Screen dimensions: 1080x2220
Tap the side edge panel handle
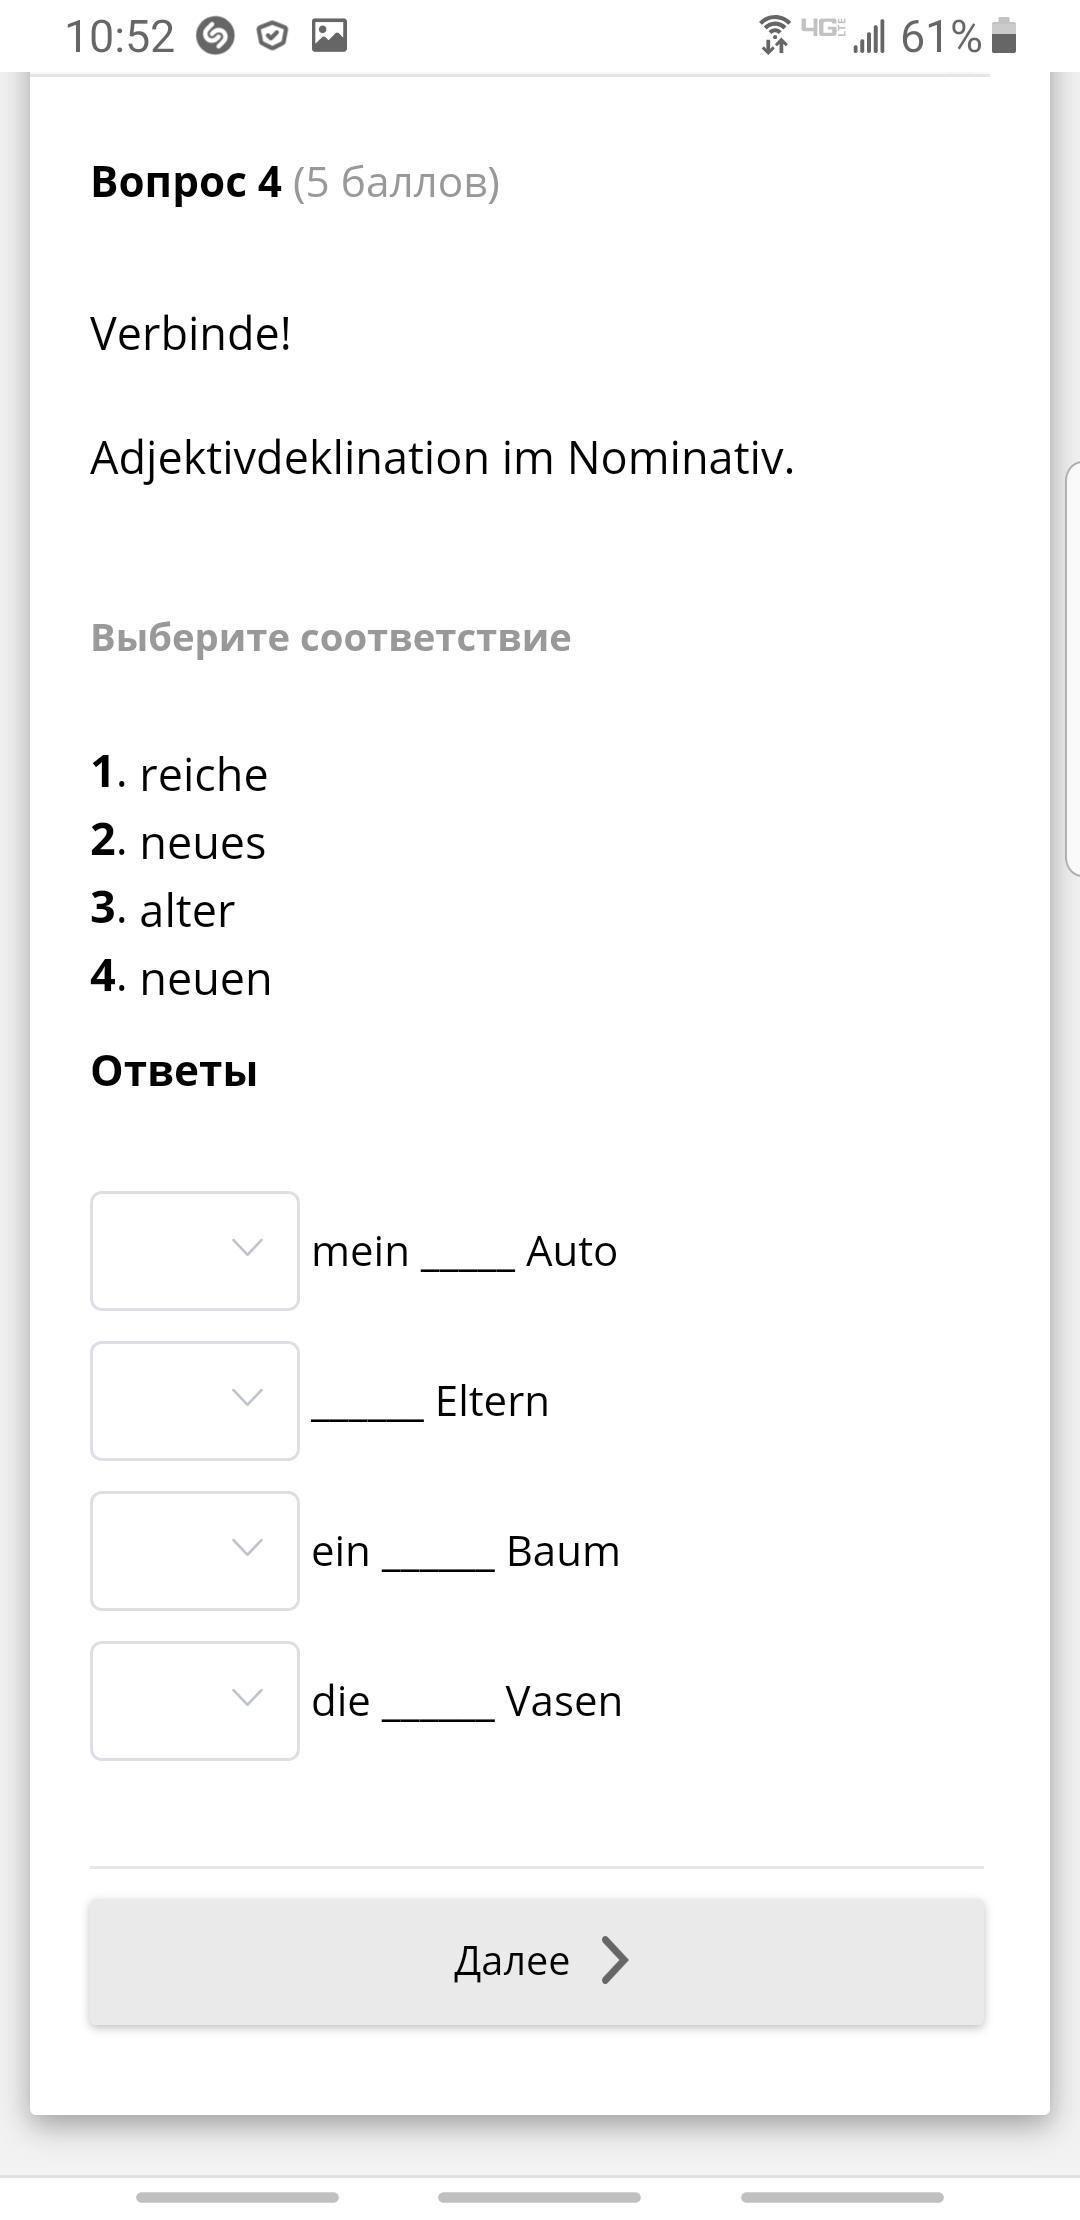1072,668
